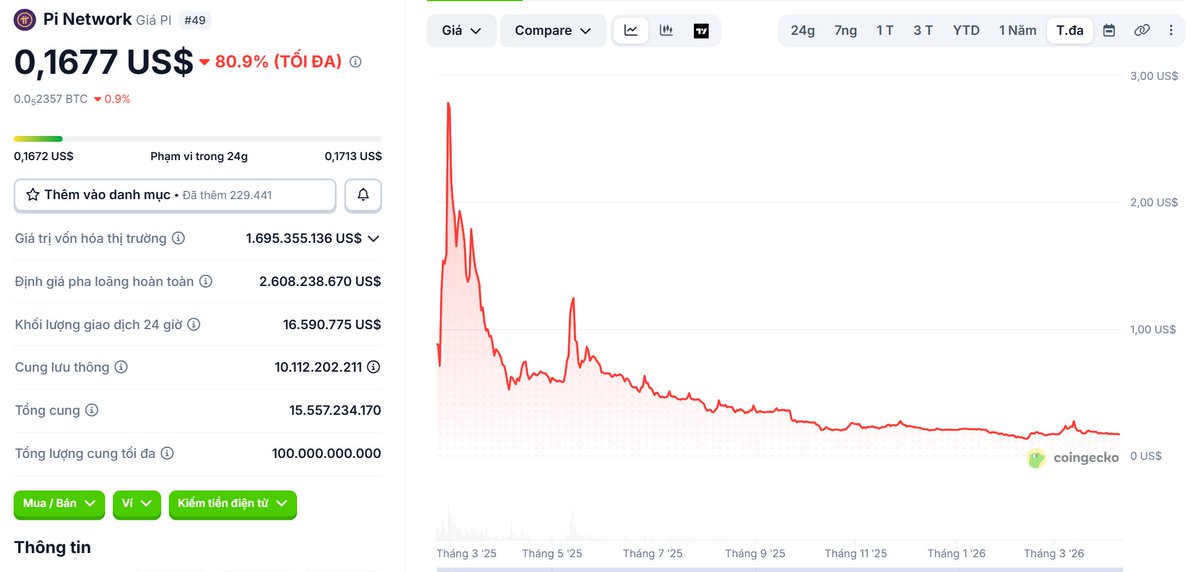Click the value 100.000.000.000
Viewport: 1200px width, 572px height.
(326, 454)
